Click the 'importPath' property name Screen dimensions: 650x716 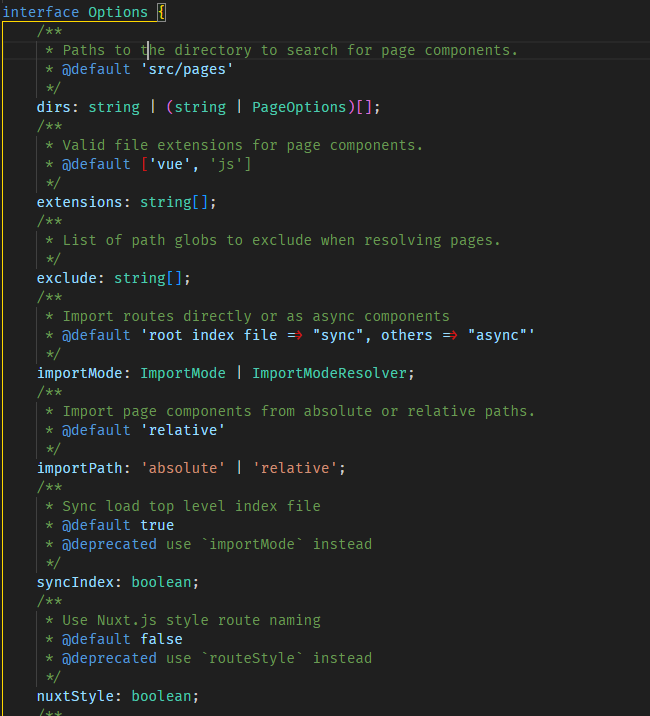[79, 468]
